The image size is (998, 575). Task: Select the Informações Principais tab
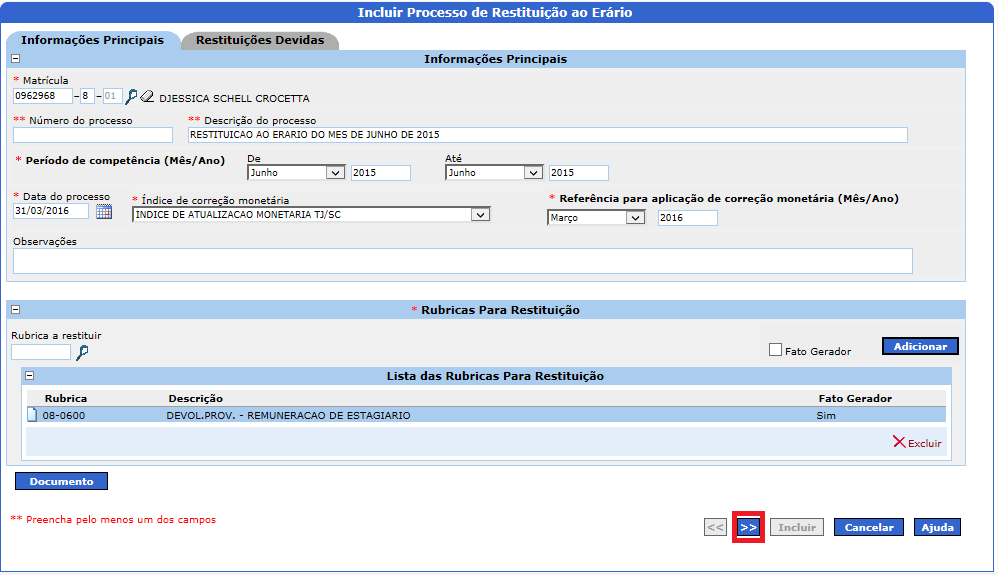(x=92, y=41)
